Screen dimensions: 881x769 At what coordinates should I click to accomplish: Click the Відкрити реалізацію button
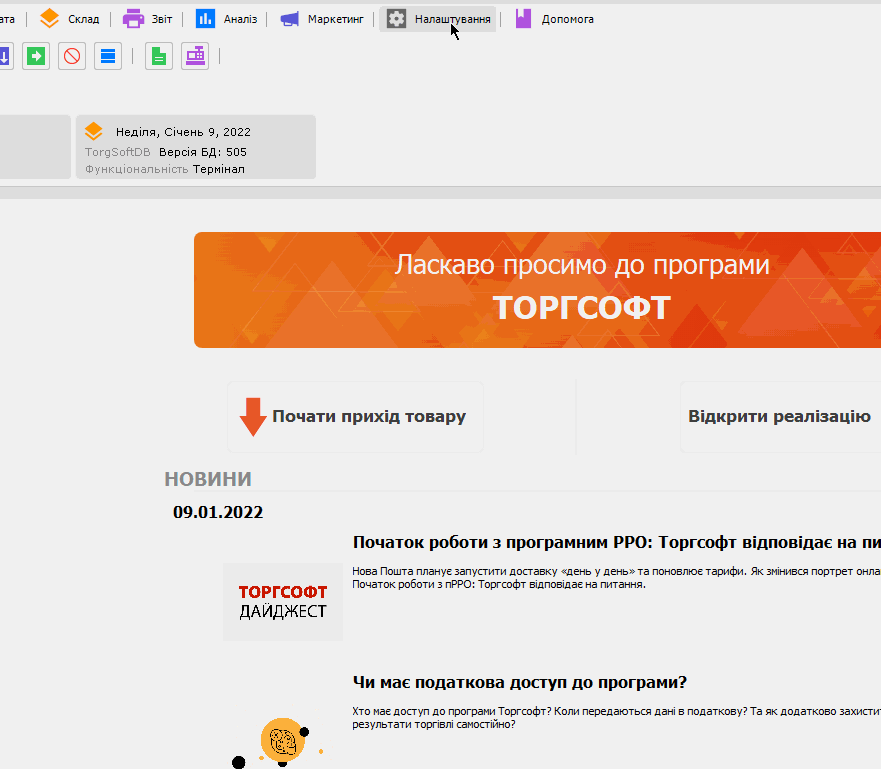click(779, 416)
